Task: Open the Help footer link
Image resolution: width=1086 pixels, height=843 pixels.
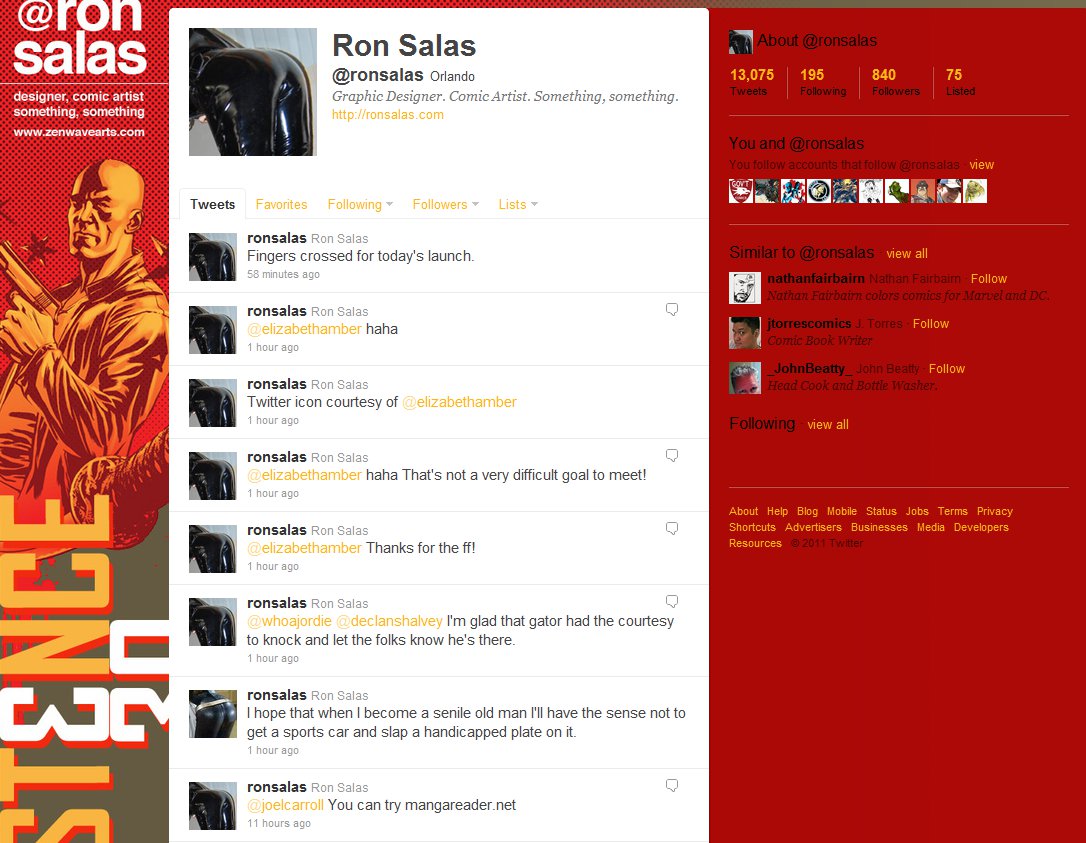Action: coord(777,511)
